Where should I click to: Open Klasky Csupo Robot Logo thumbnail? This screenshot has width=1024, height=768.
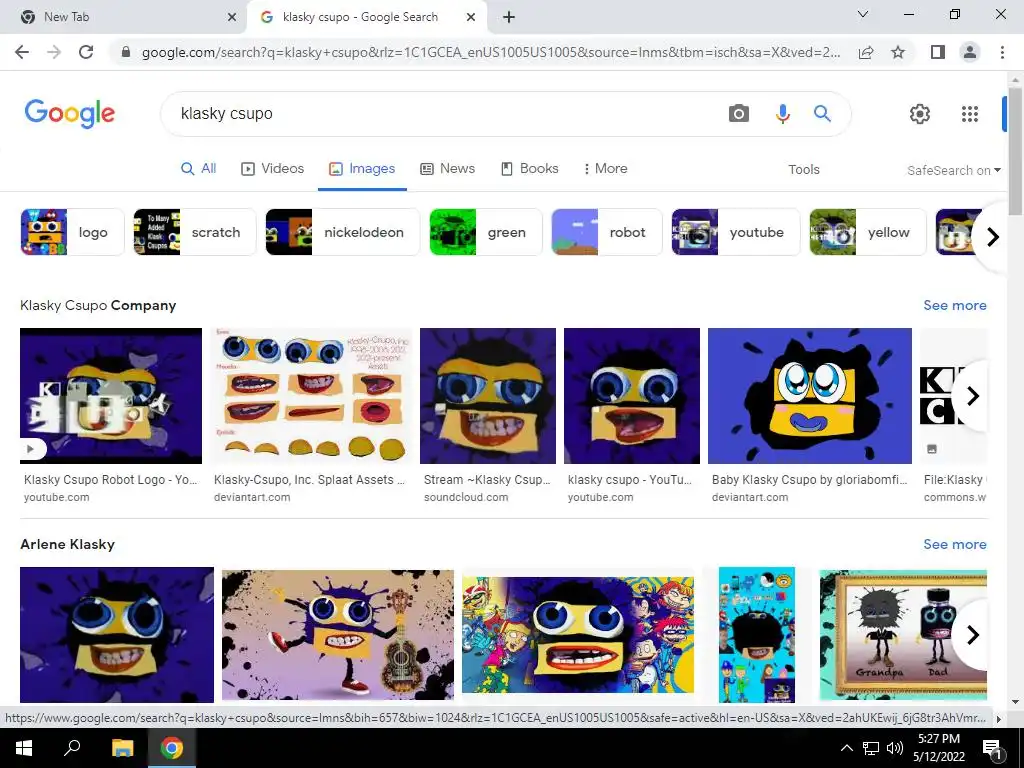click(x=111, y=396)
